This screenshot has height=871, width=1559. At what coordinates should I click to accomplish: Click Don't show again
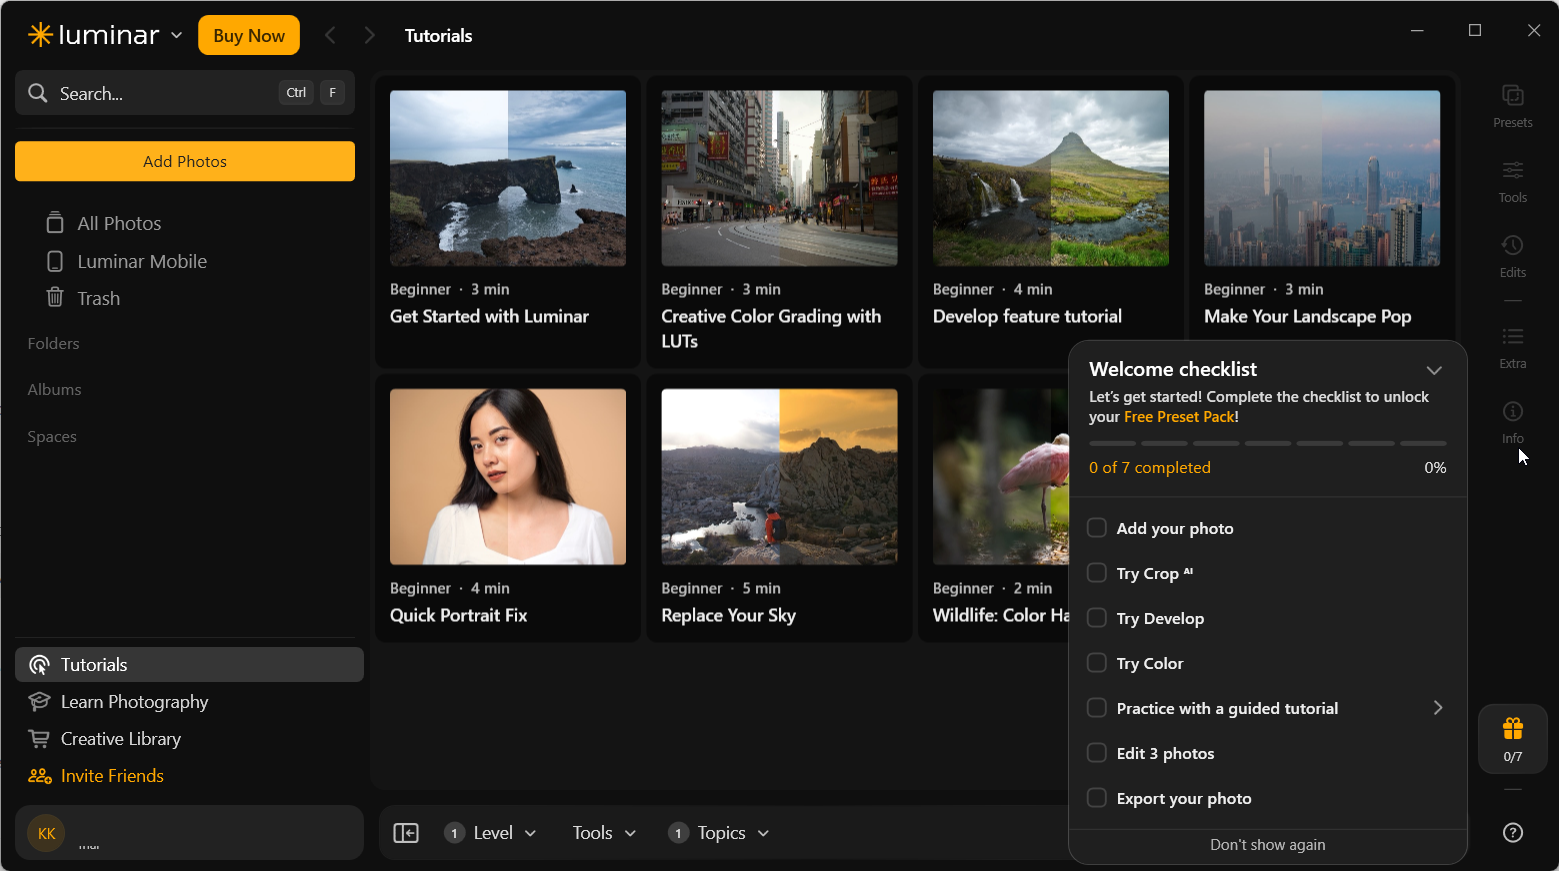tap(1267, 845)
